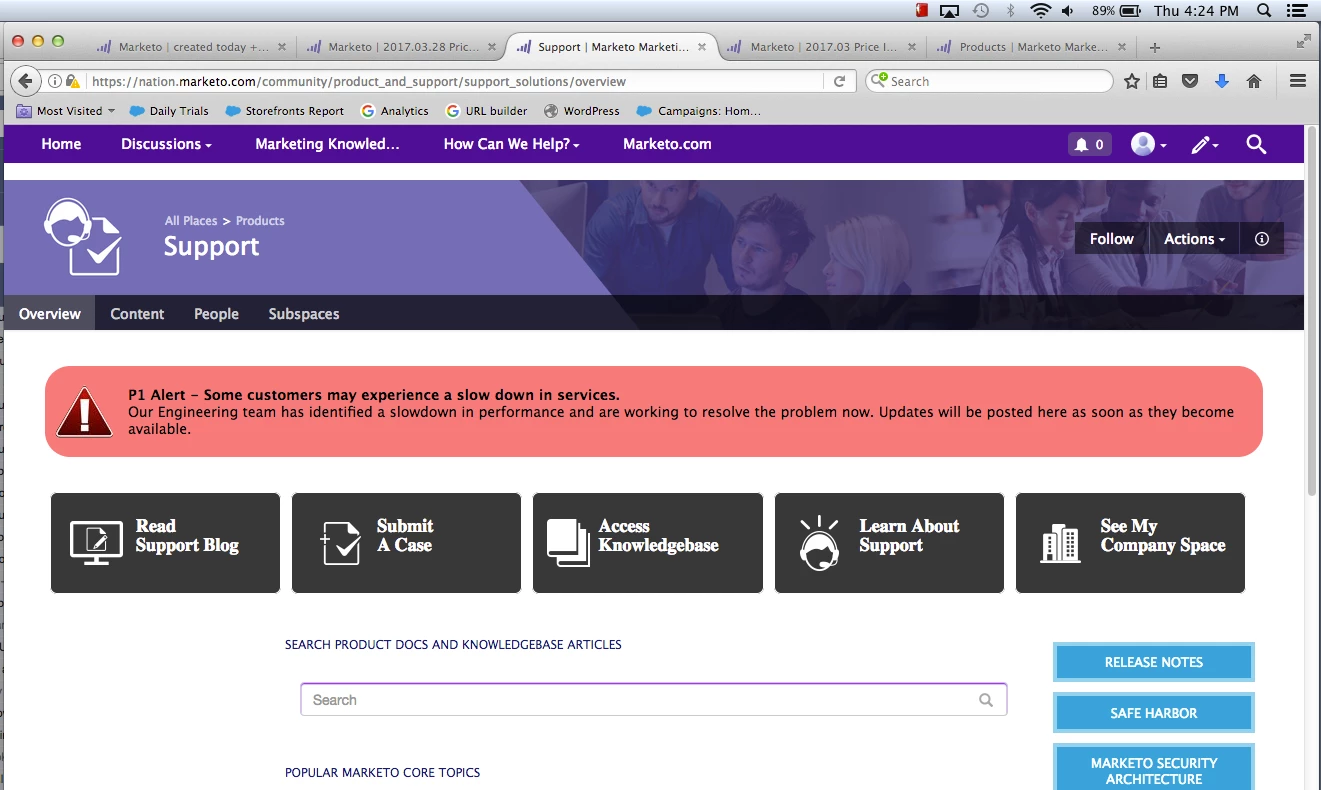1321x790 pixels.
Task: Open the notifications bell showing 0
Action: coord(1089,145)
